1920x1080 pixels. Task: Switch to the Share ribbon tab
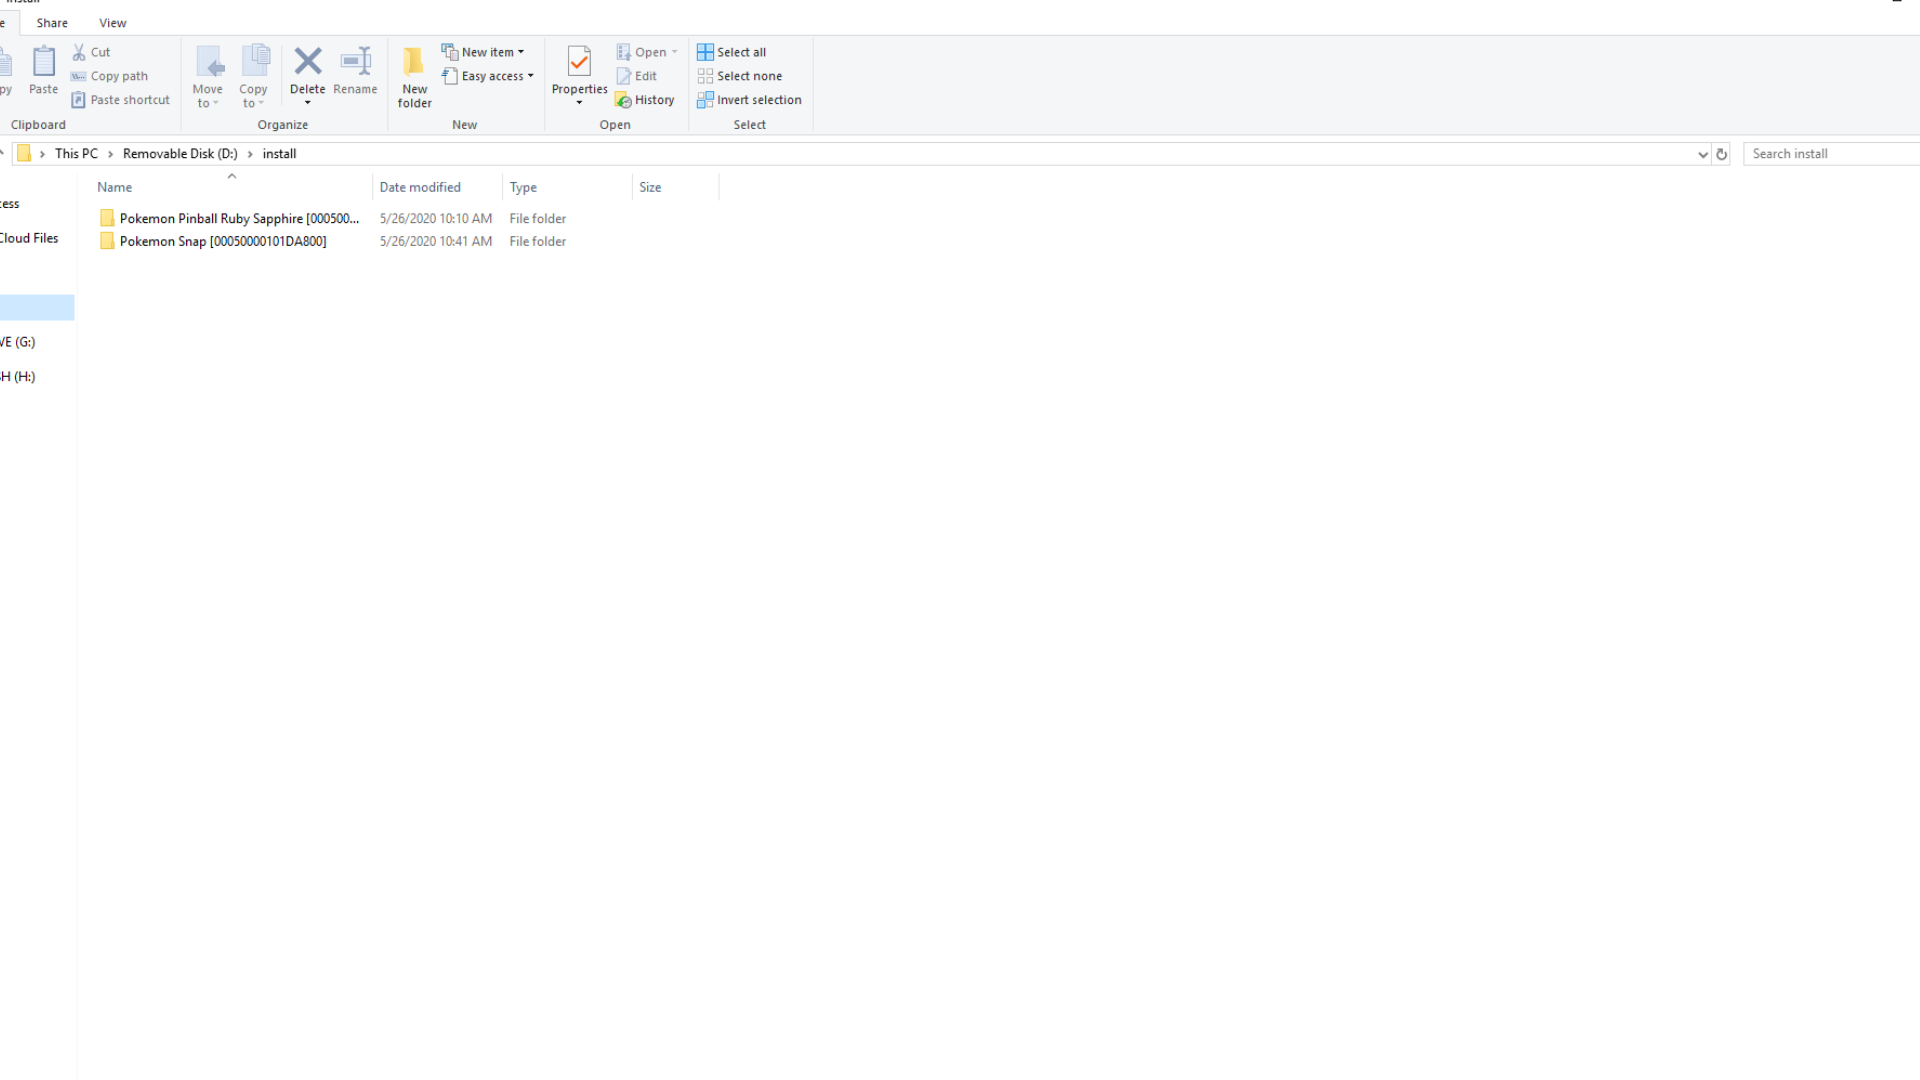coord(52,23)
